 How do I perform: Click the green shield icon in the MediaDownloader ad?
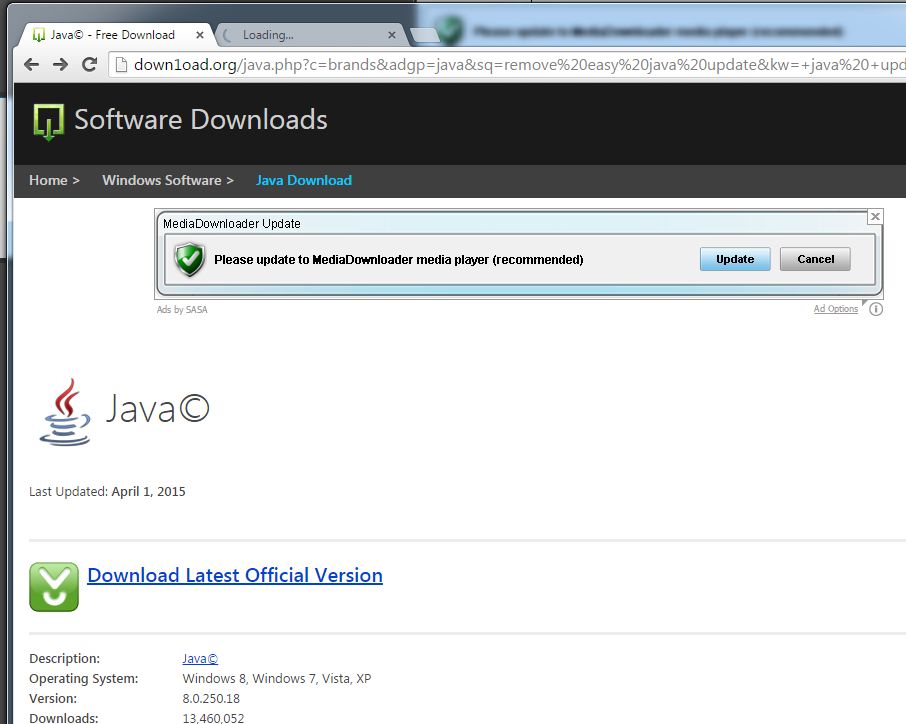[190, 259]
